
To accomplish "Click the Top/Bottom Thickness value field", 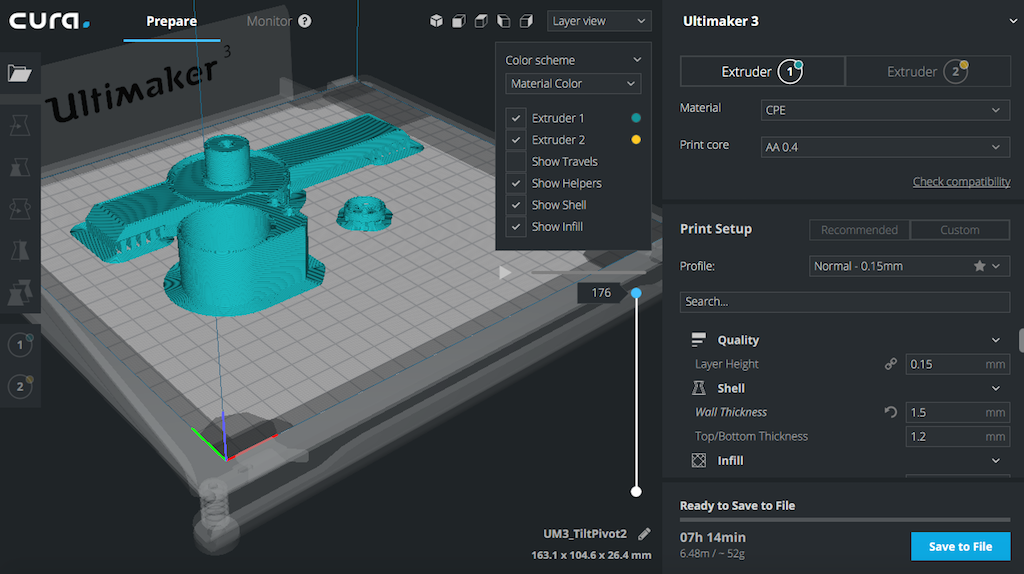I will pyautogui.click(x=957, y=436).
